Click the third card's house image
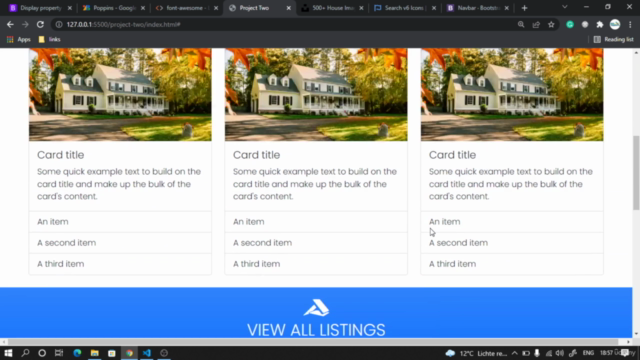The width and height of the screenshot is (640, 360). click(512, 95)
